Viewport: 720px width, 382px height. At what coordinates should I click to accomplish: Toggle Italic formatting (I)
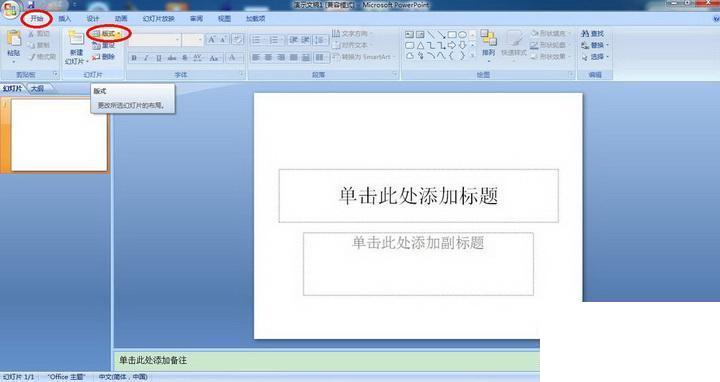tap(146, 58)
